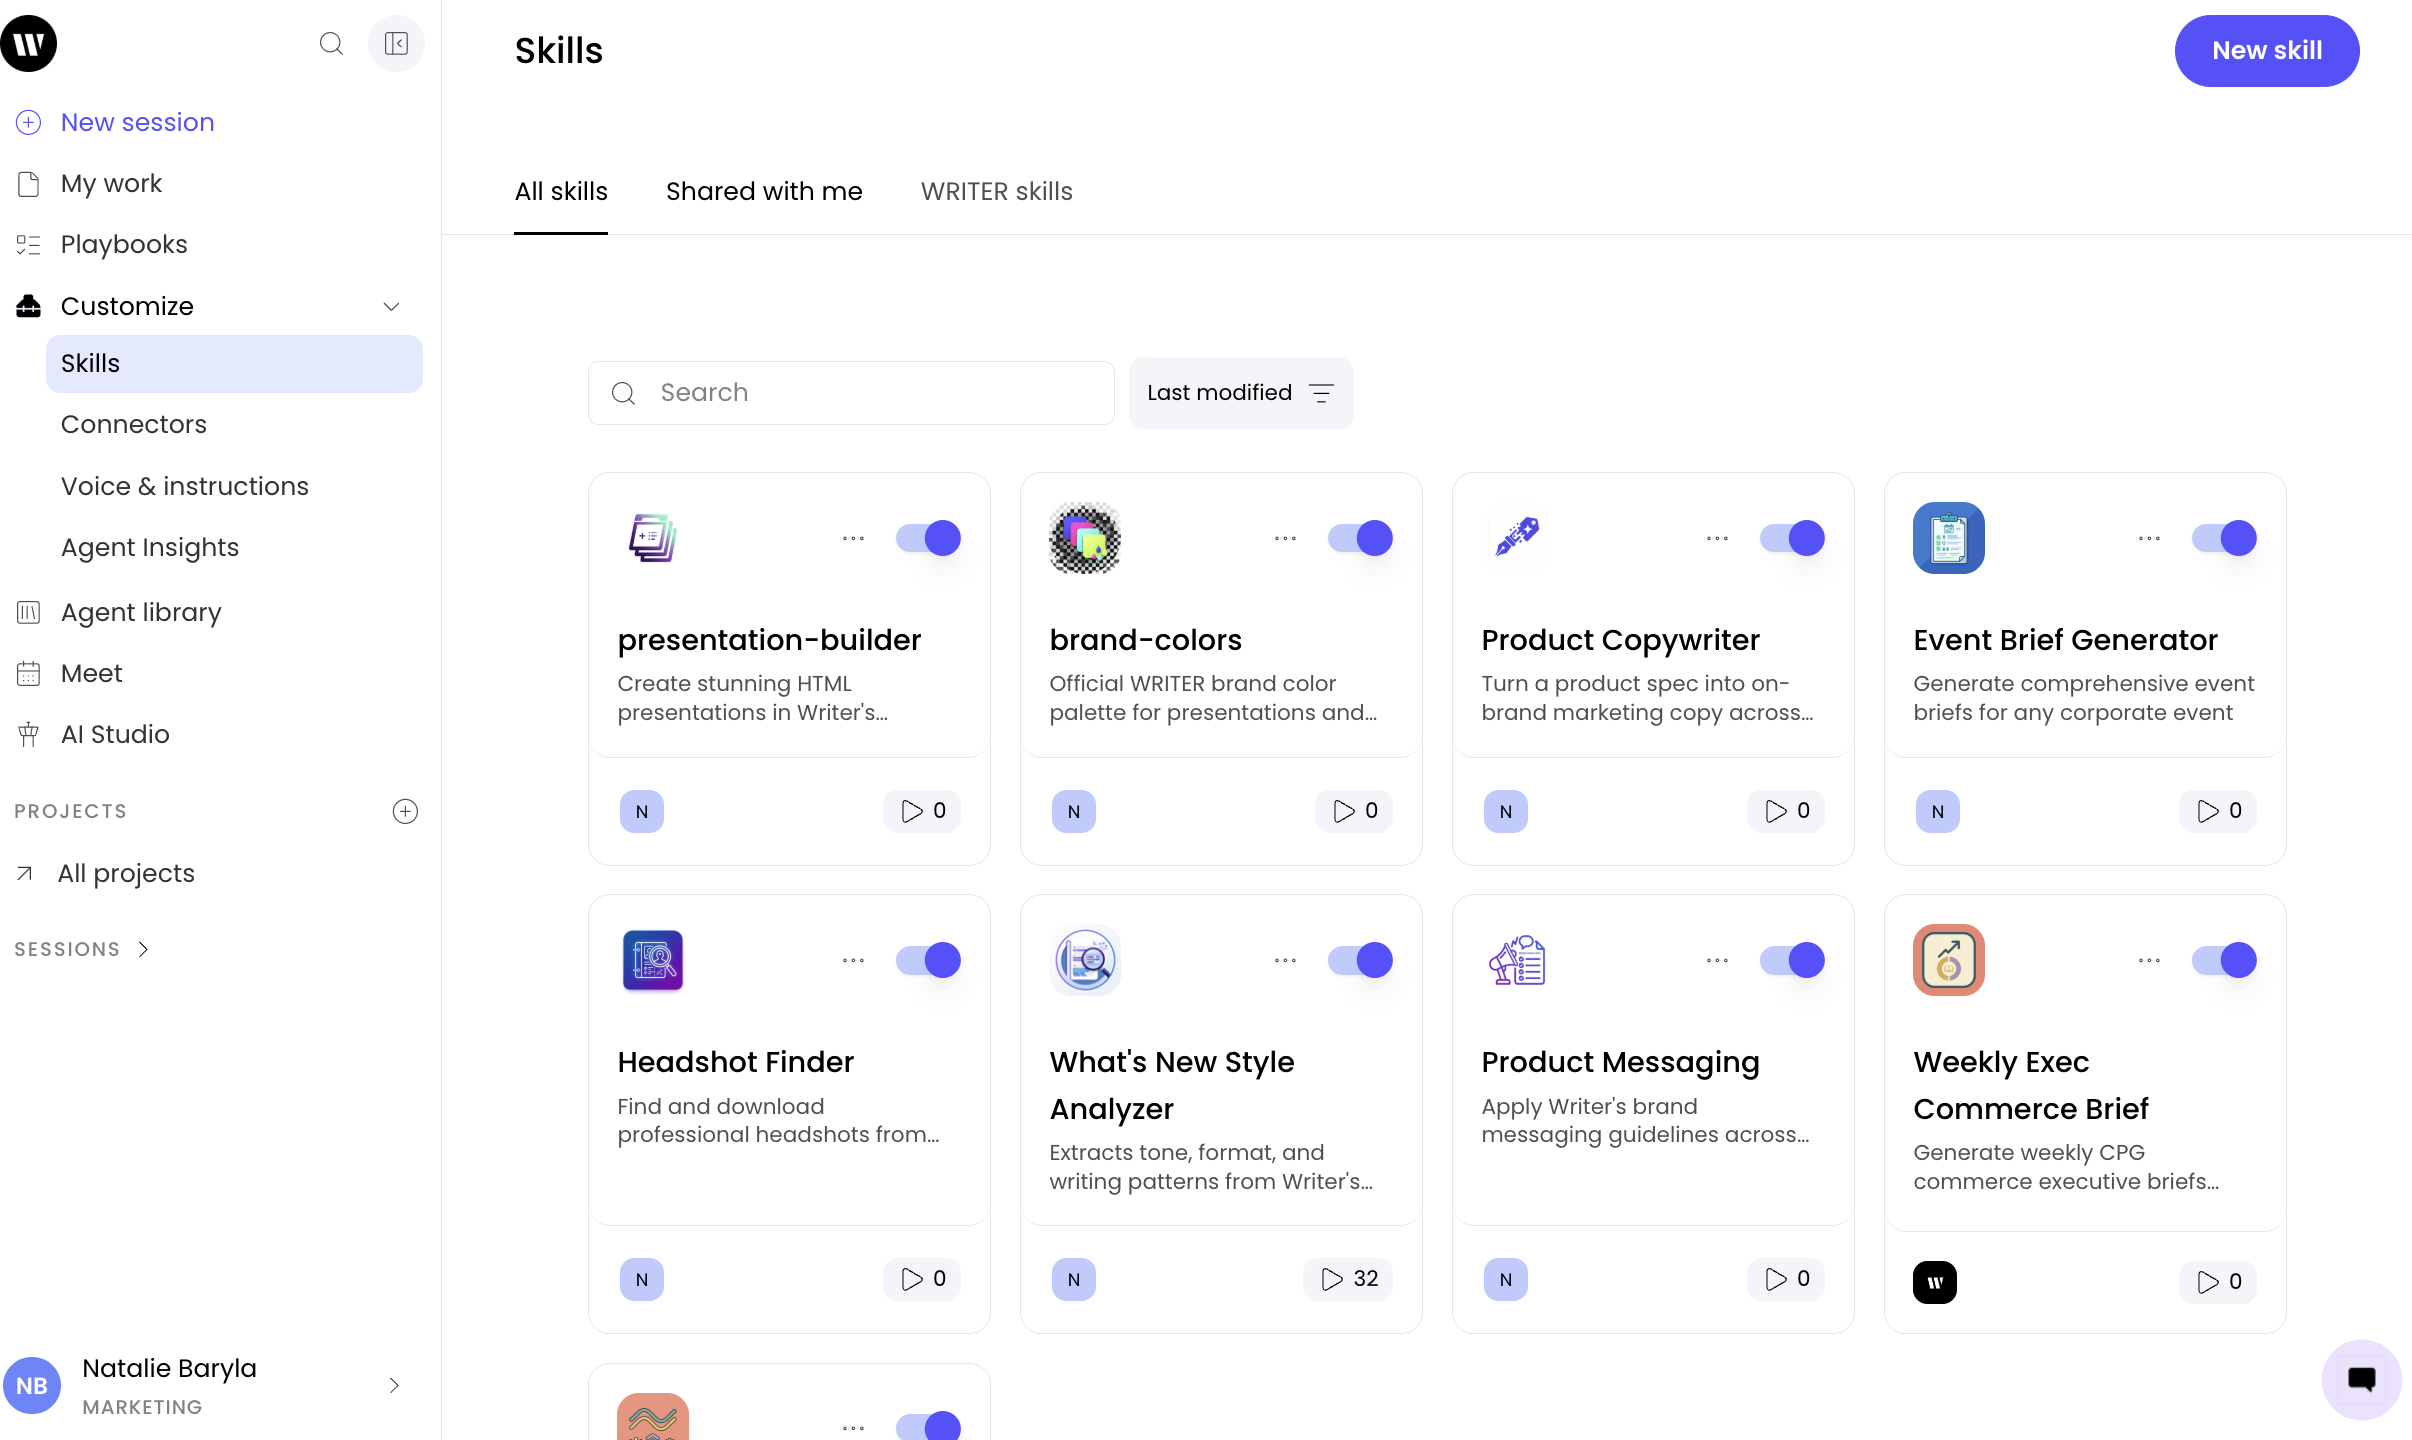This screenshot has width=2412, height=1440.
Task: Open Voice & instructions settings
Action: pyautogui.click(x=185, y=486)
